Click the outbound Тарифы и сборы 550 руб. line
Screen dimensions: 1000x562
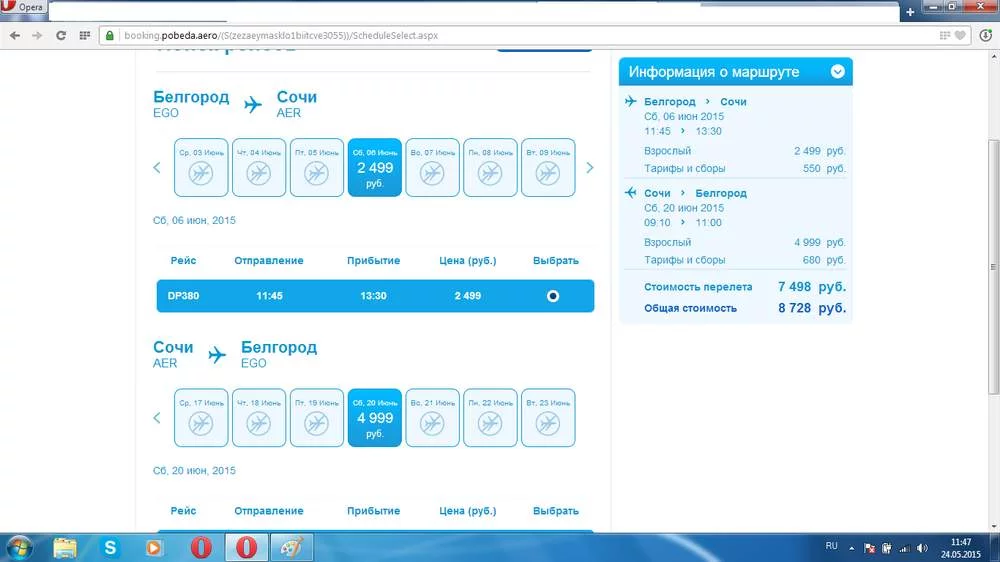coord(745,168)
